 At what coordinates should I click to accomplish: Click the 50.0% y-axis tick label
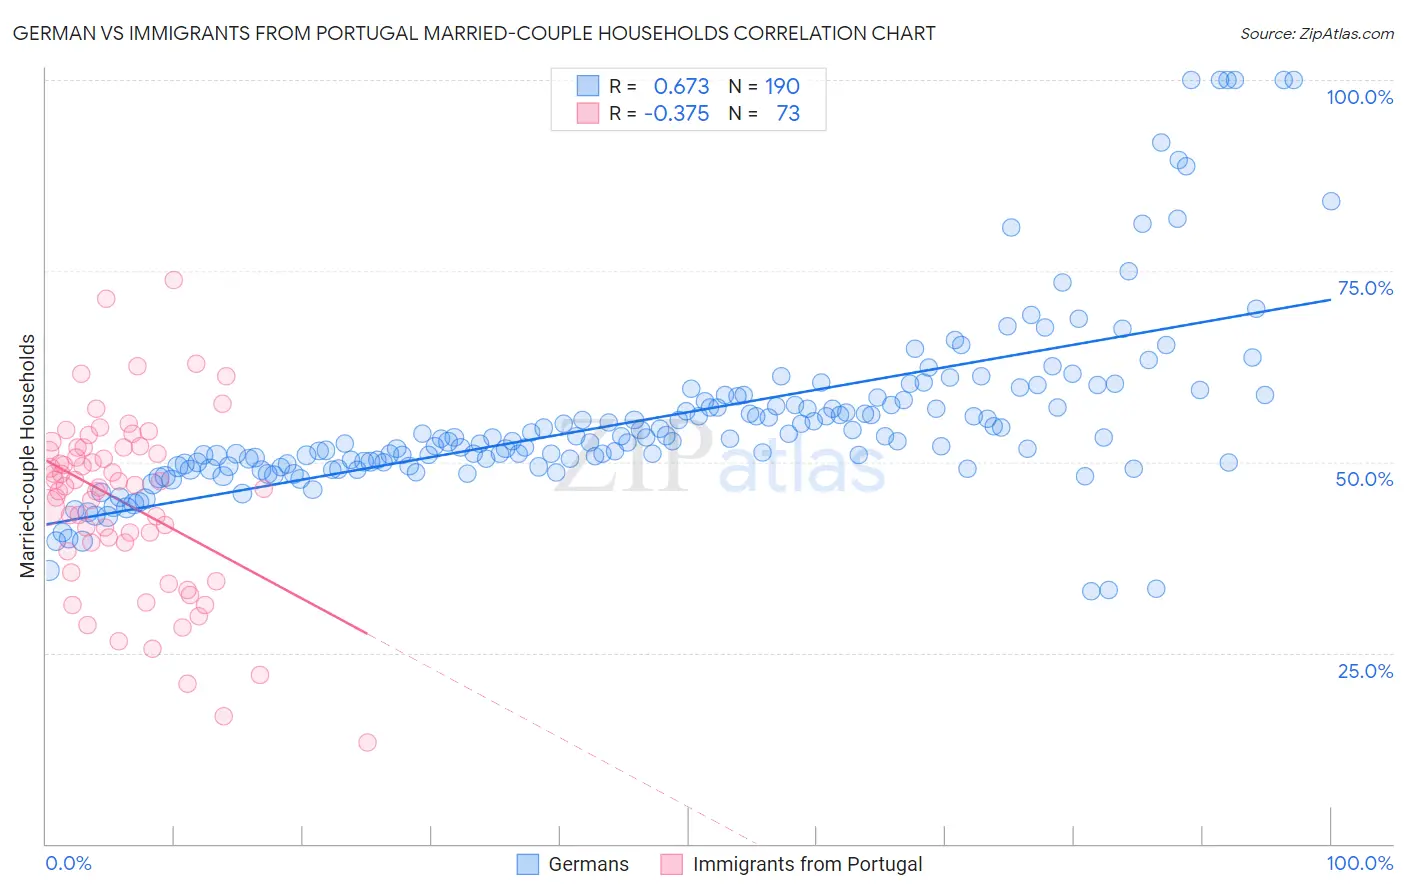pyautogui.click(x=1365, y=479)
